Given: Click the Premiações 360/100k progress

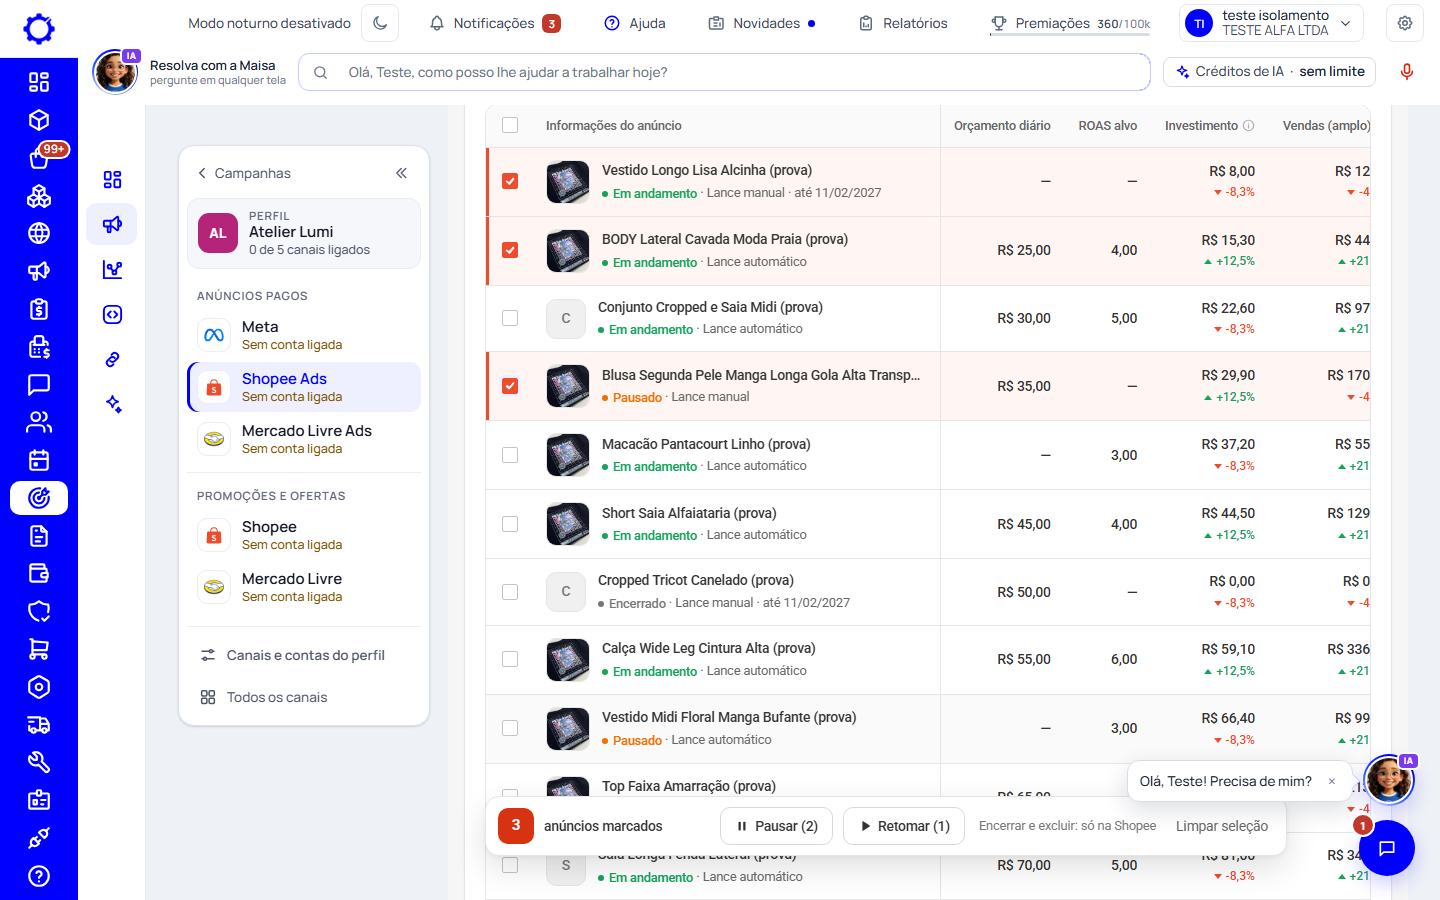Looking at the screenshot, I should click(x=1070, y=23).
